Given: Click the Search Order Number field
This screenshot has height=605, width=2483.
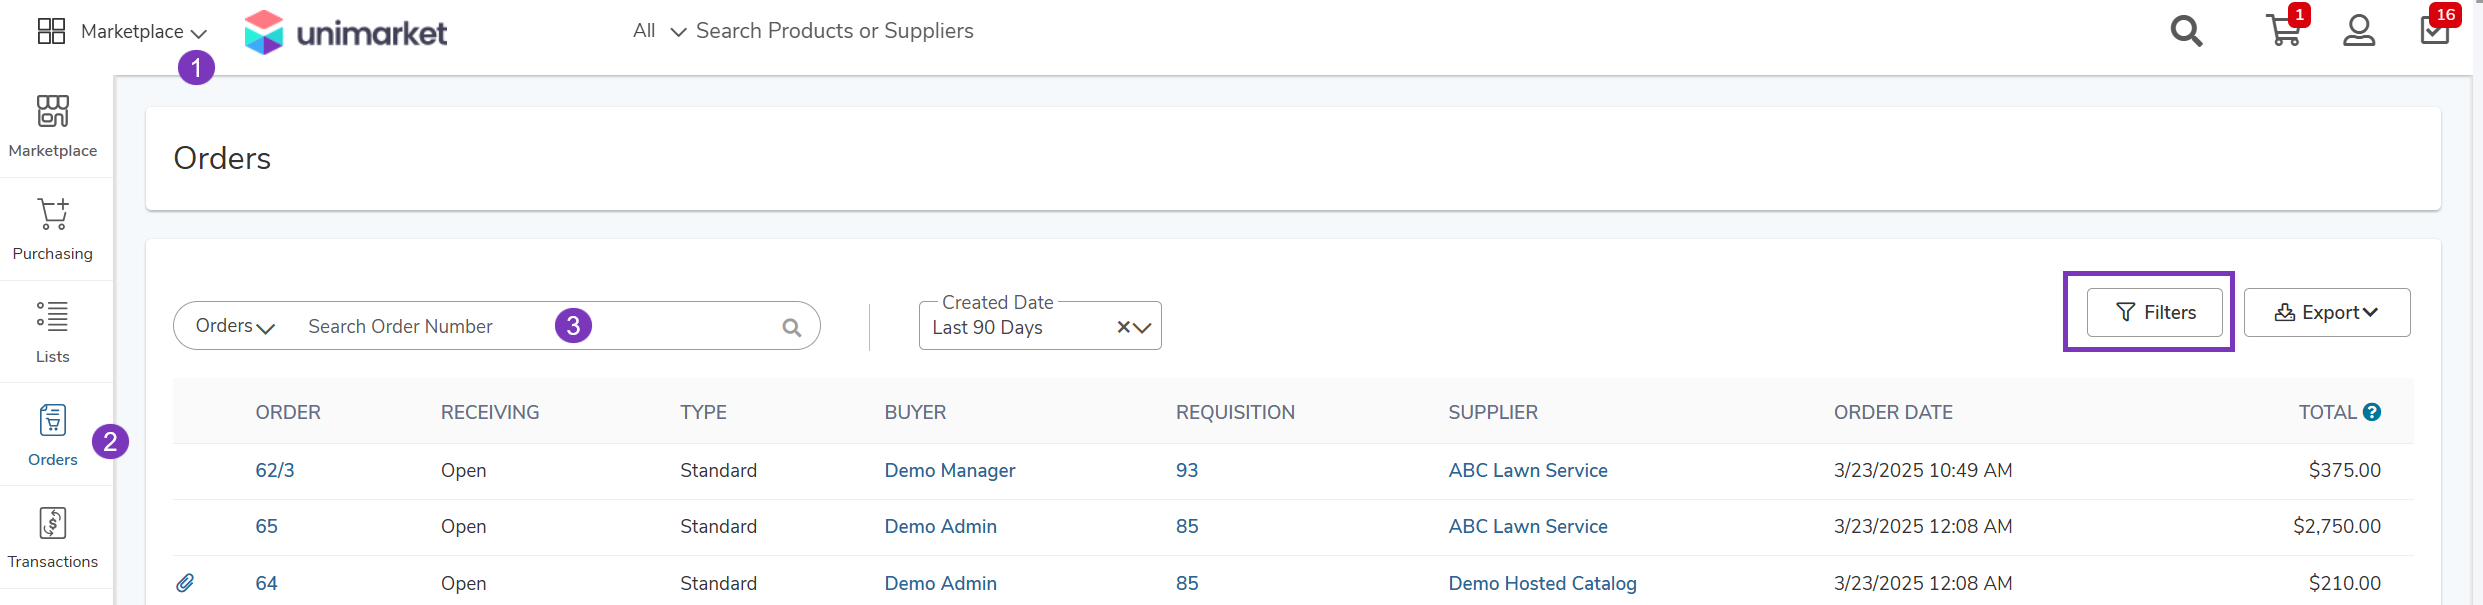Looking at the screenshot, I should point(535,326).
